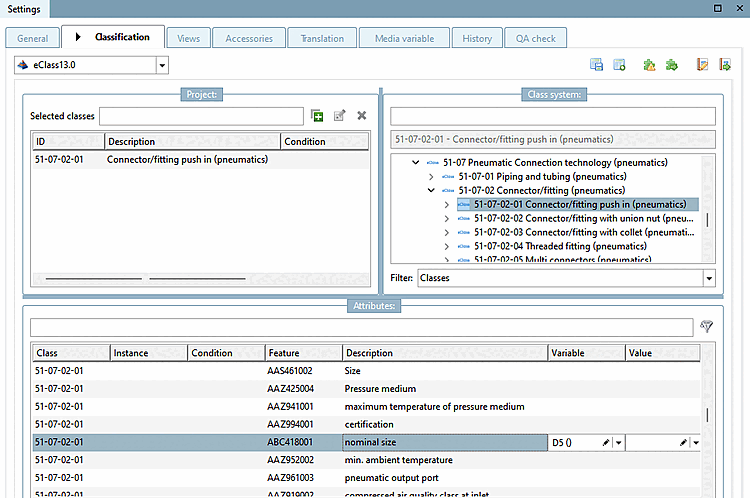Click the pencil icon in the Variable cell
750x498 pixels.
click(x=606, y=442)
